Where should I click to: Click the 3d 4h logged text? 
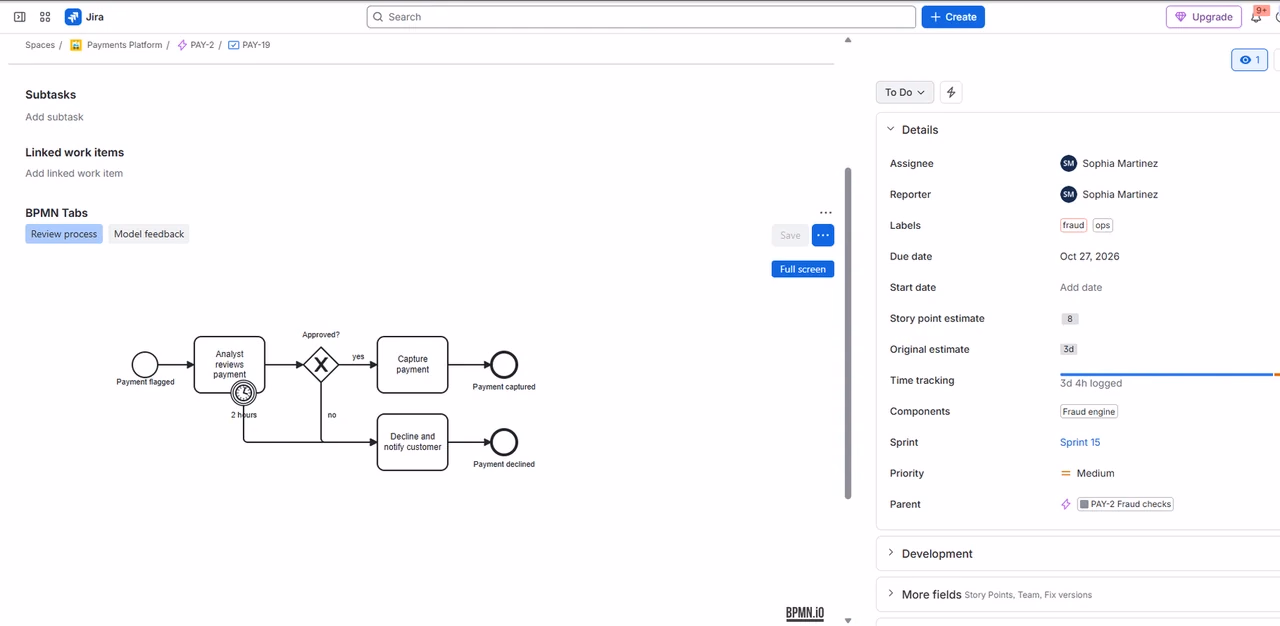pyautogui.click(x=1091, y=383)
